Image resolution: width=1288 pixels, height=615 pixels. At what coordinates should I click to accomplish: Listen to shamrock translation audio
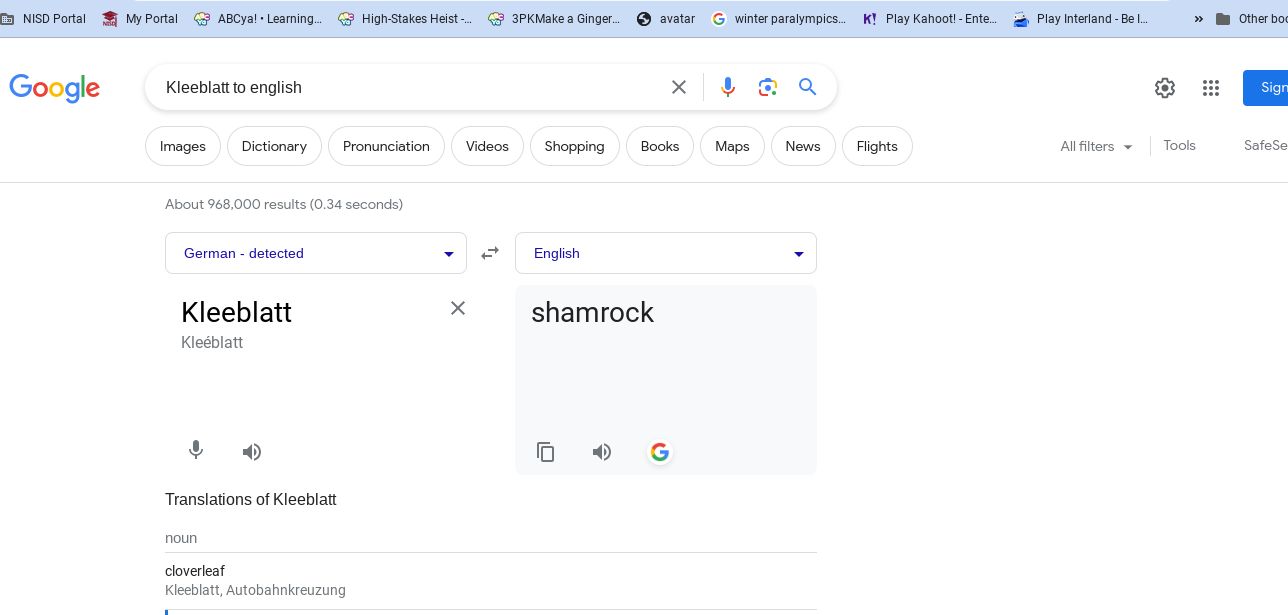point(602,452)
